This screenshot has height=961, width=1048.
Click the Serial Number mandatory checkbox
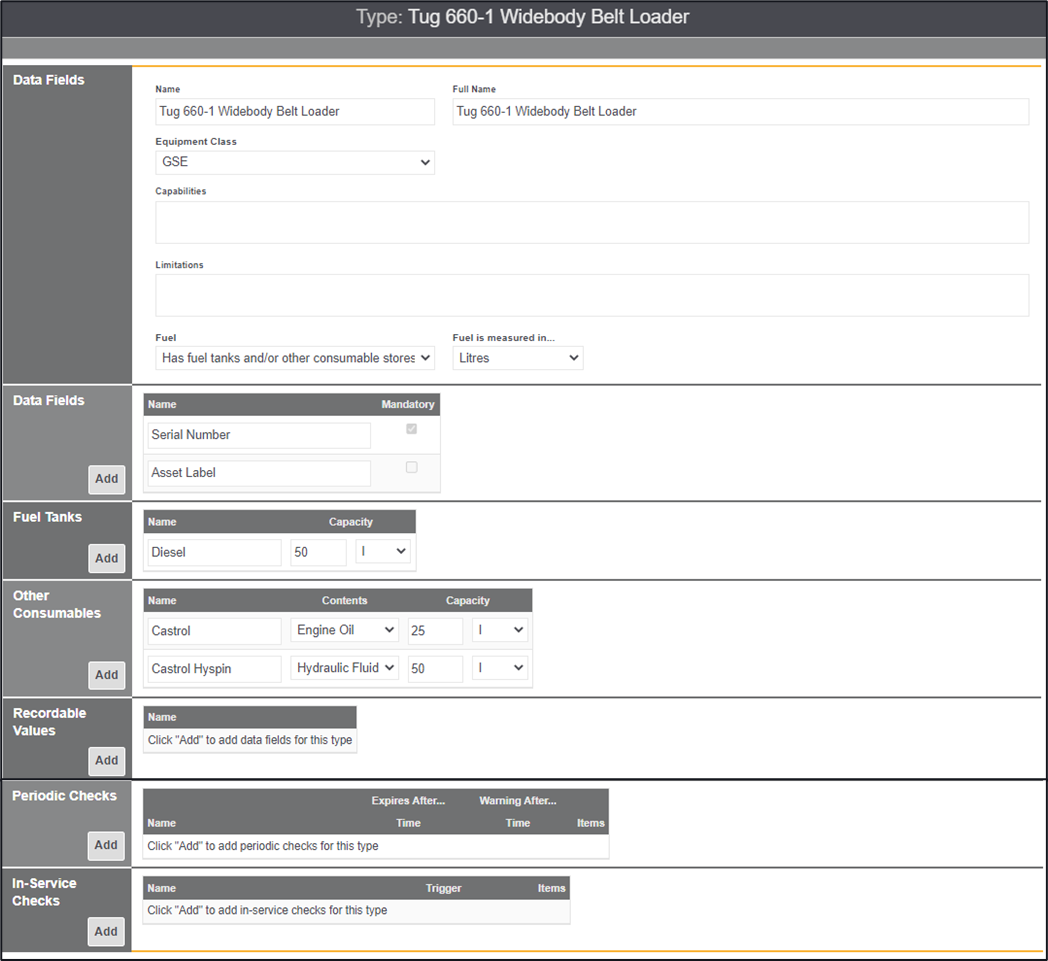coord(411,429)
